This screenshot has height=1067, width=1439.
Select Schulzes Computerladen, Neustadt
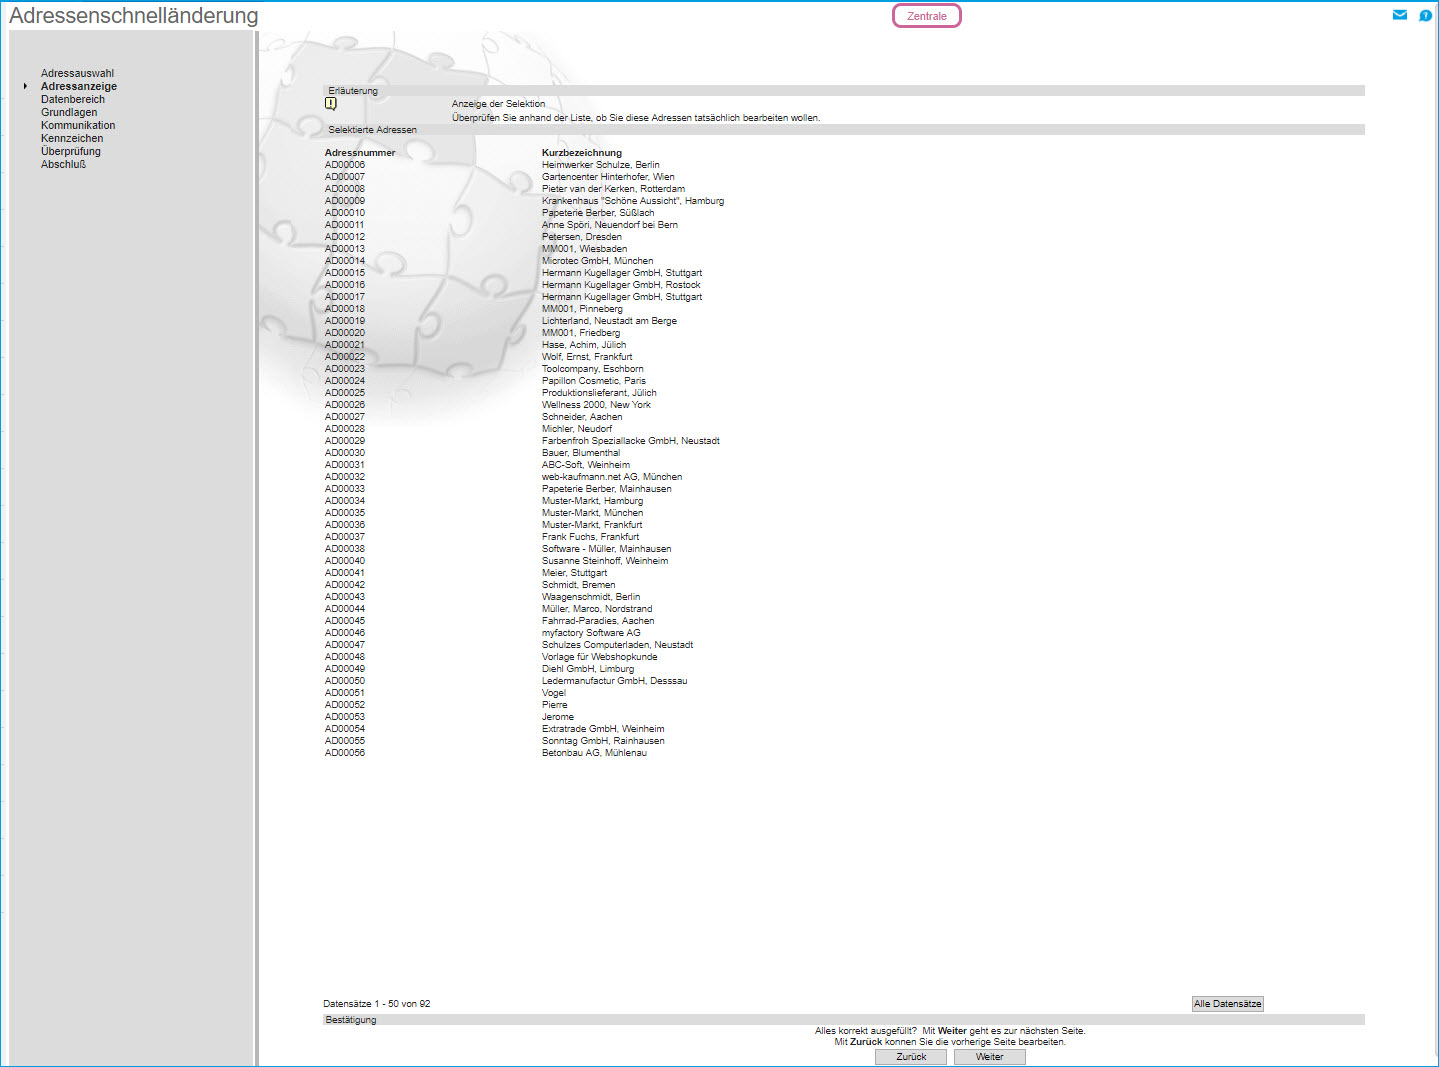(617, 645)
